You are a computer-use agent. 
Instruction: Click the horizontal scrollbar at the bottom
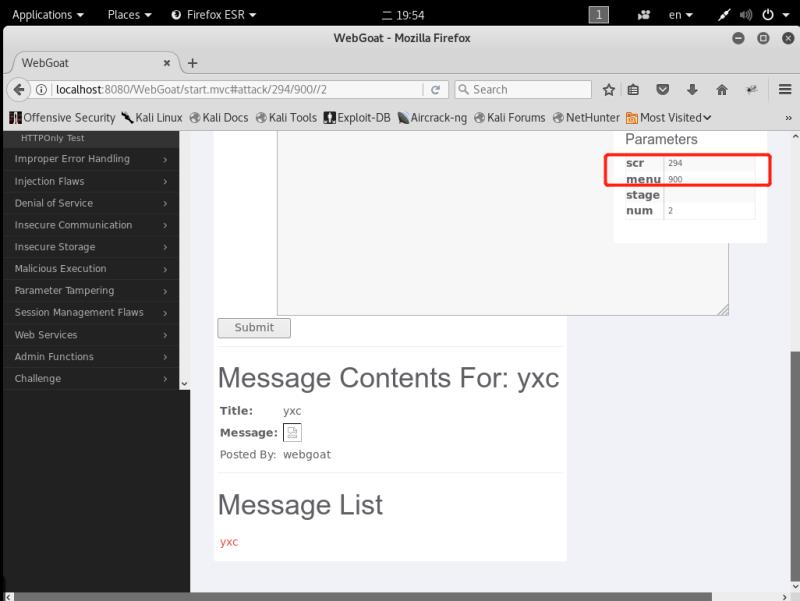click(x=363, y=597)
